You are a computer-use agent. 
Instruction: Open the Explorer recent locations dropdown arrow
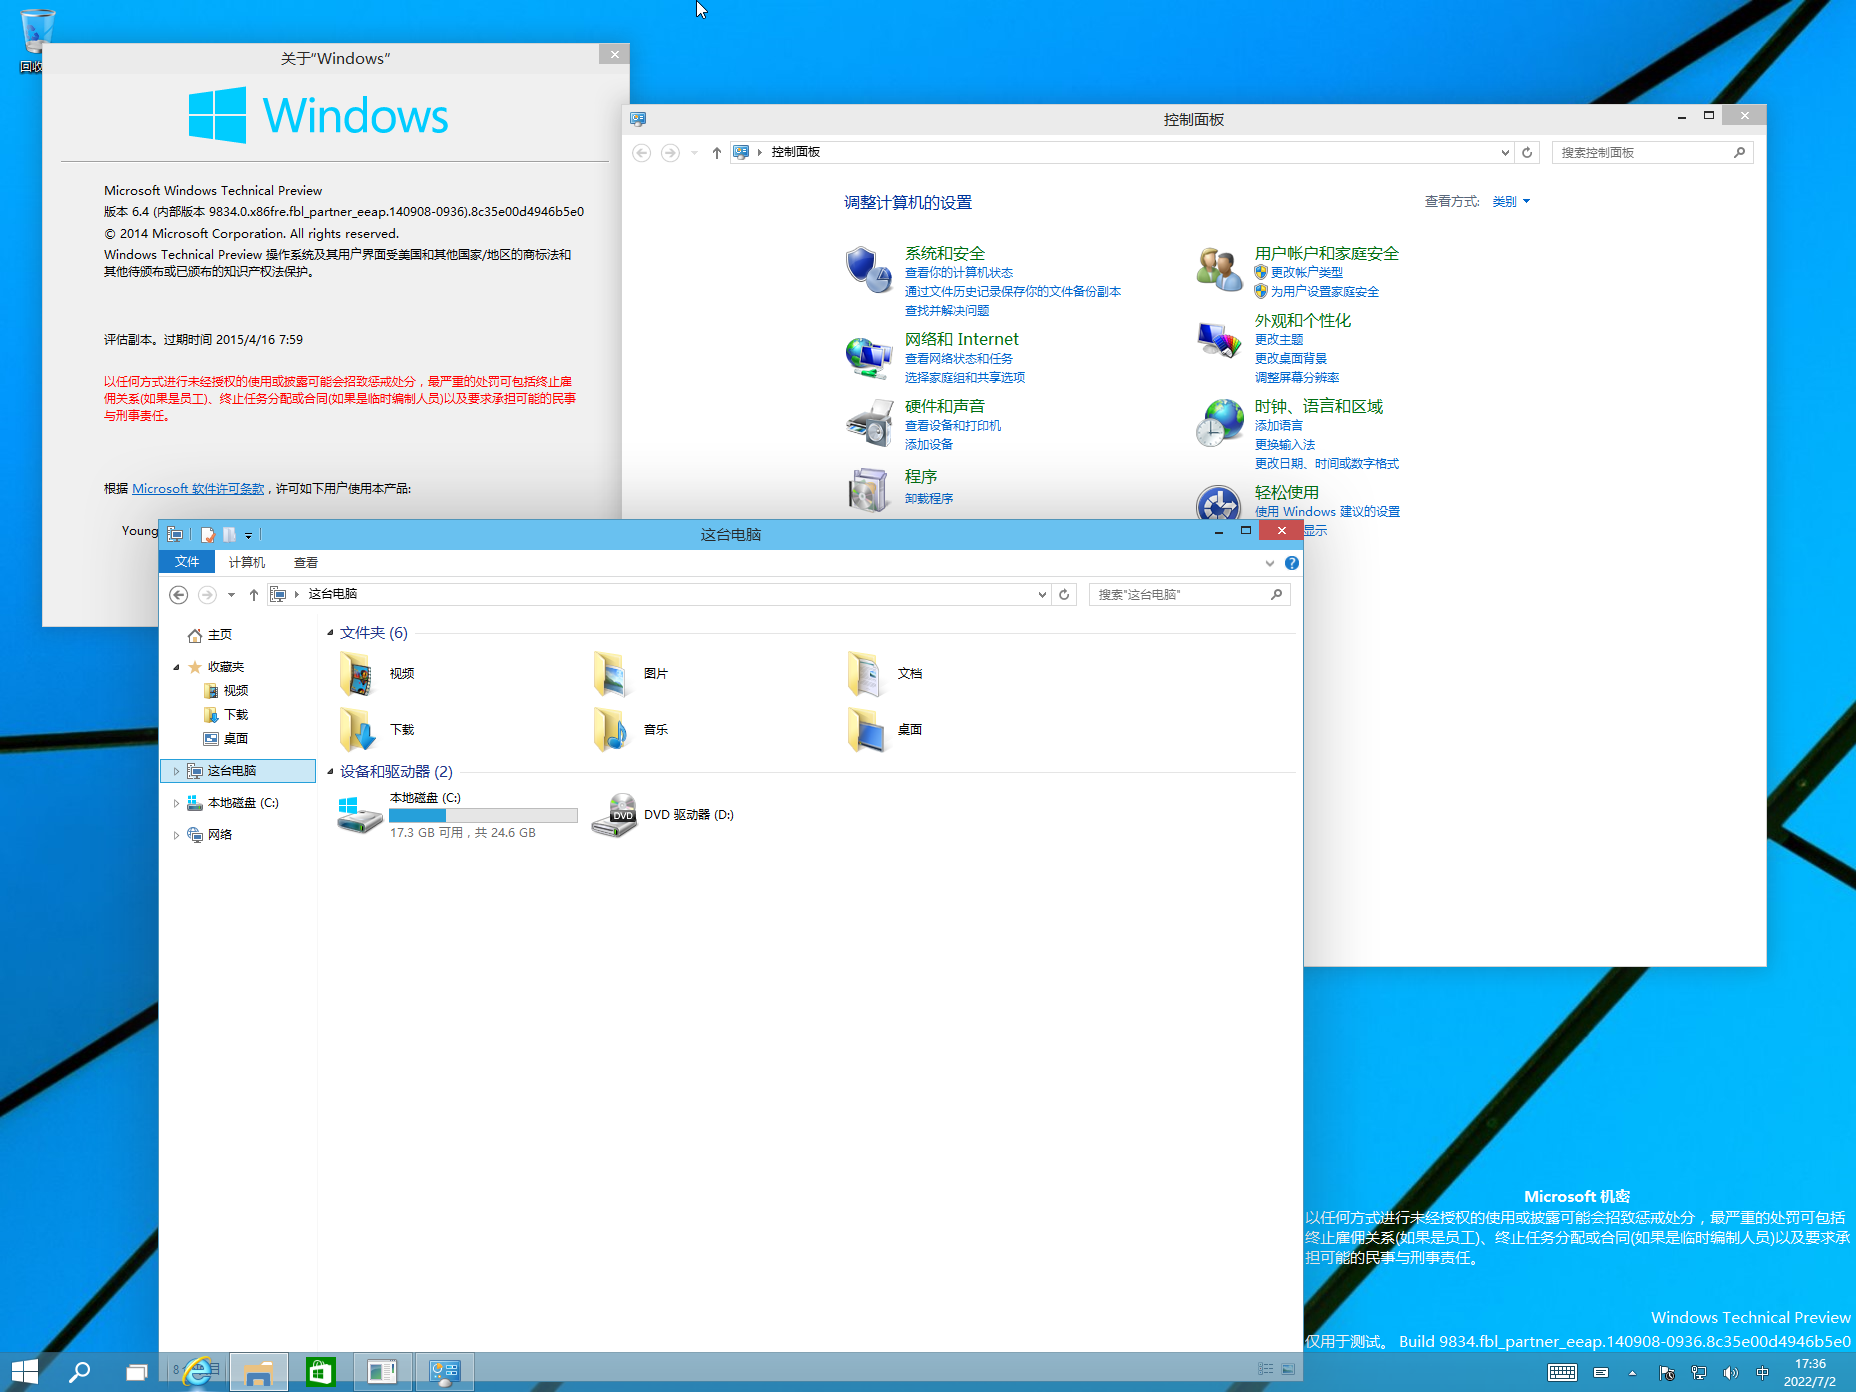(231, 594)
